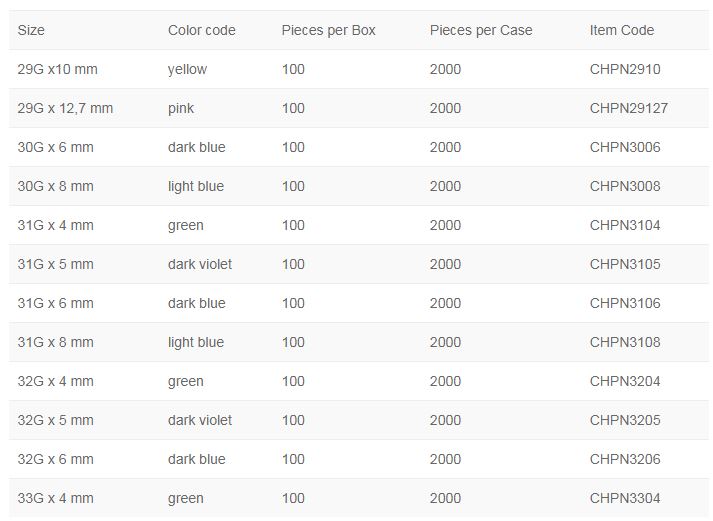The width and height of the screenshot is (713, 521).
Task: Select item code CHPN3106
Action: point(625,303)
